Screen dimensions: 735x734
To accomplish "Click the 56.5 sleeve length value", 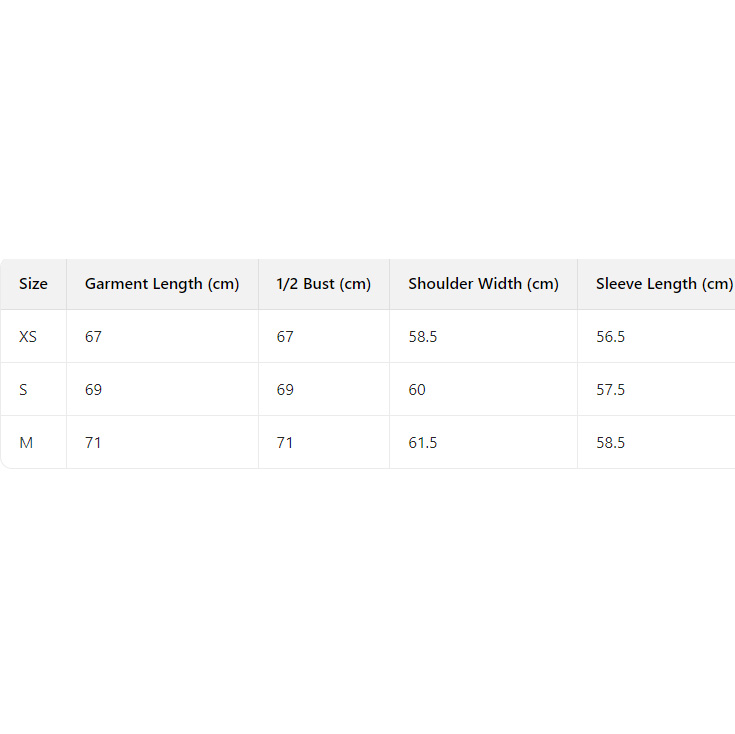I will coord(611,337).
